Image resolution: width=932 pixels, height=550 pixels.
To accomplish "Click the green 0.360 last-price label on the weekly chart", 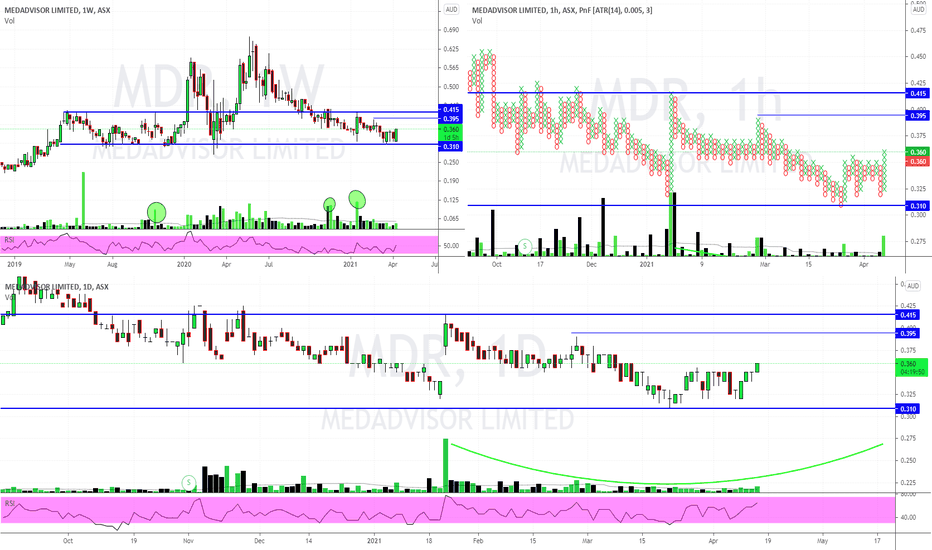I will (451, 133).
